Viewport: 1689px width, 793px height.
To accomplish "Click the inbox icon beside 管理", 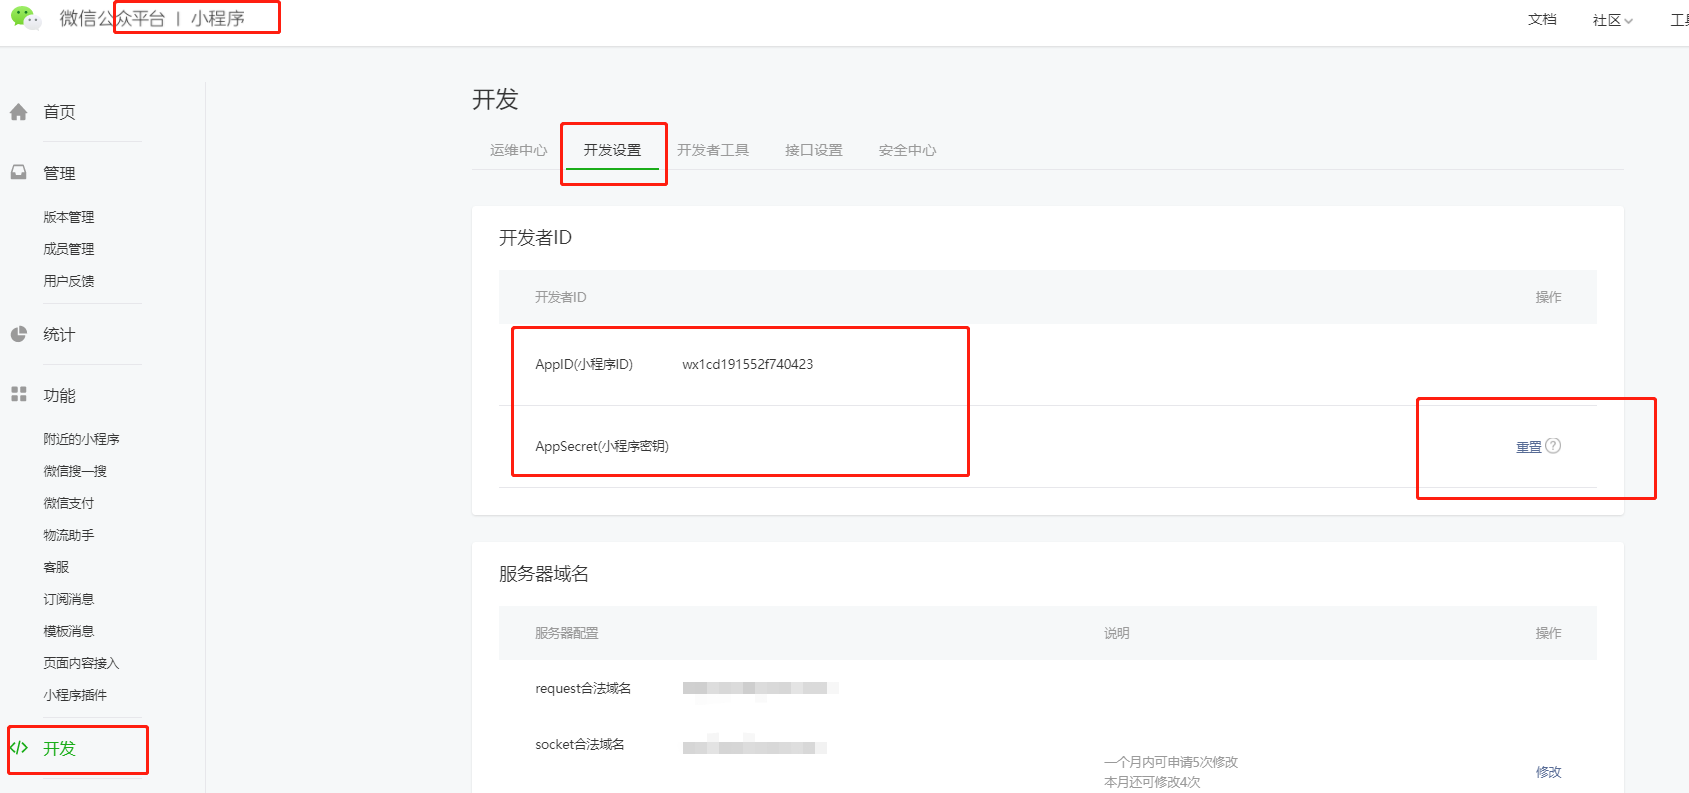I will pyautogui.click(x=19, y=172).
